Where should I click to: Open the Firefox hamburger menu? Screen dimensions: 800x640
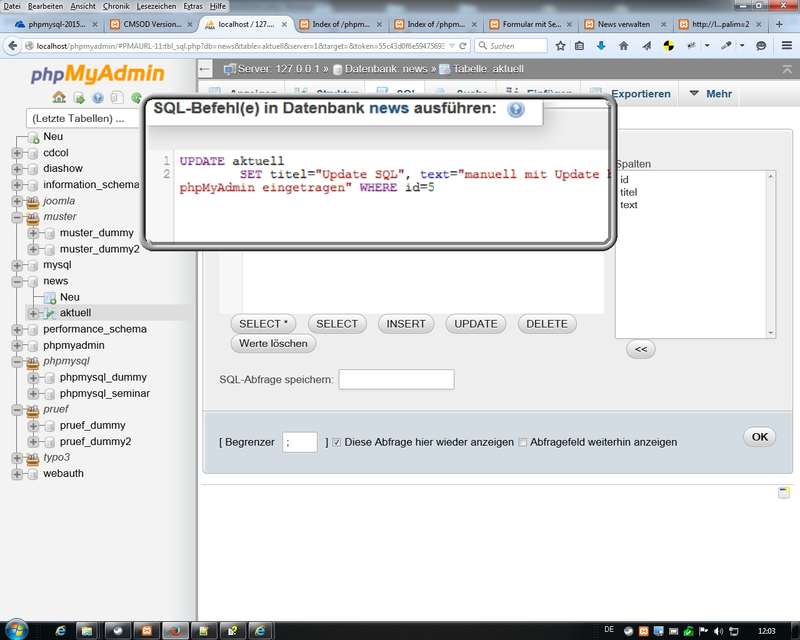(x=786, y=46)
